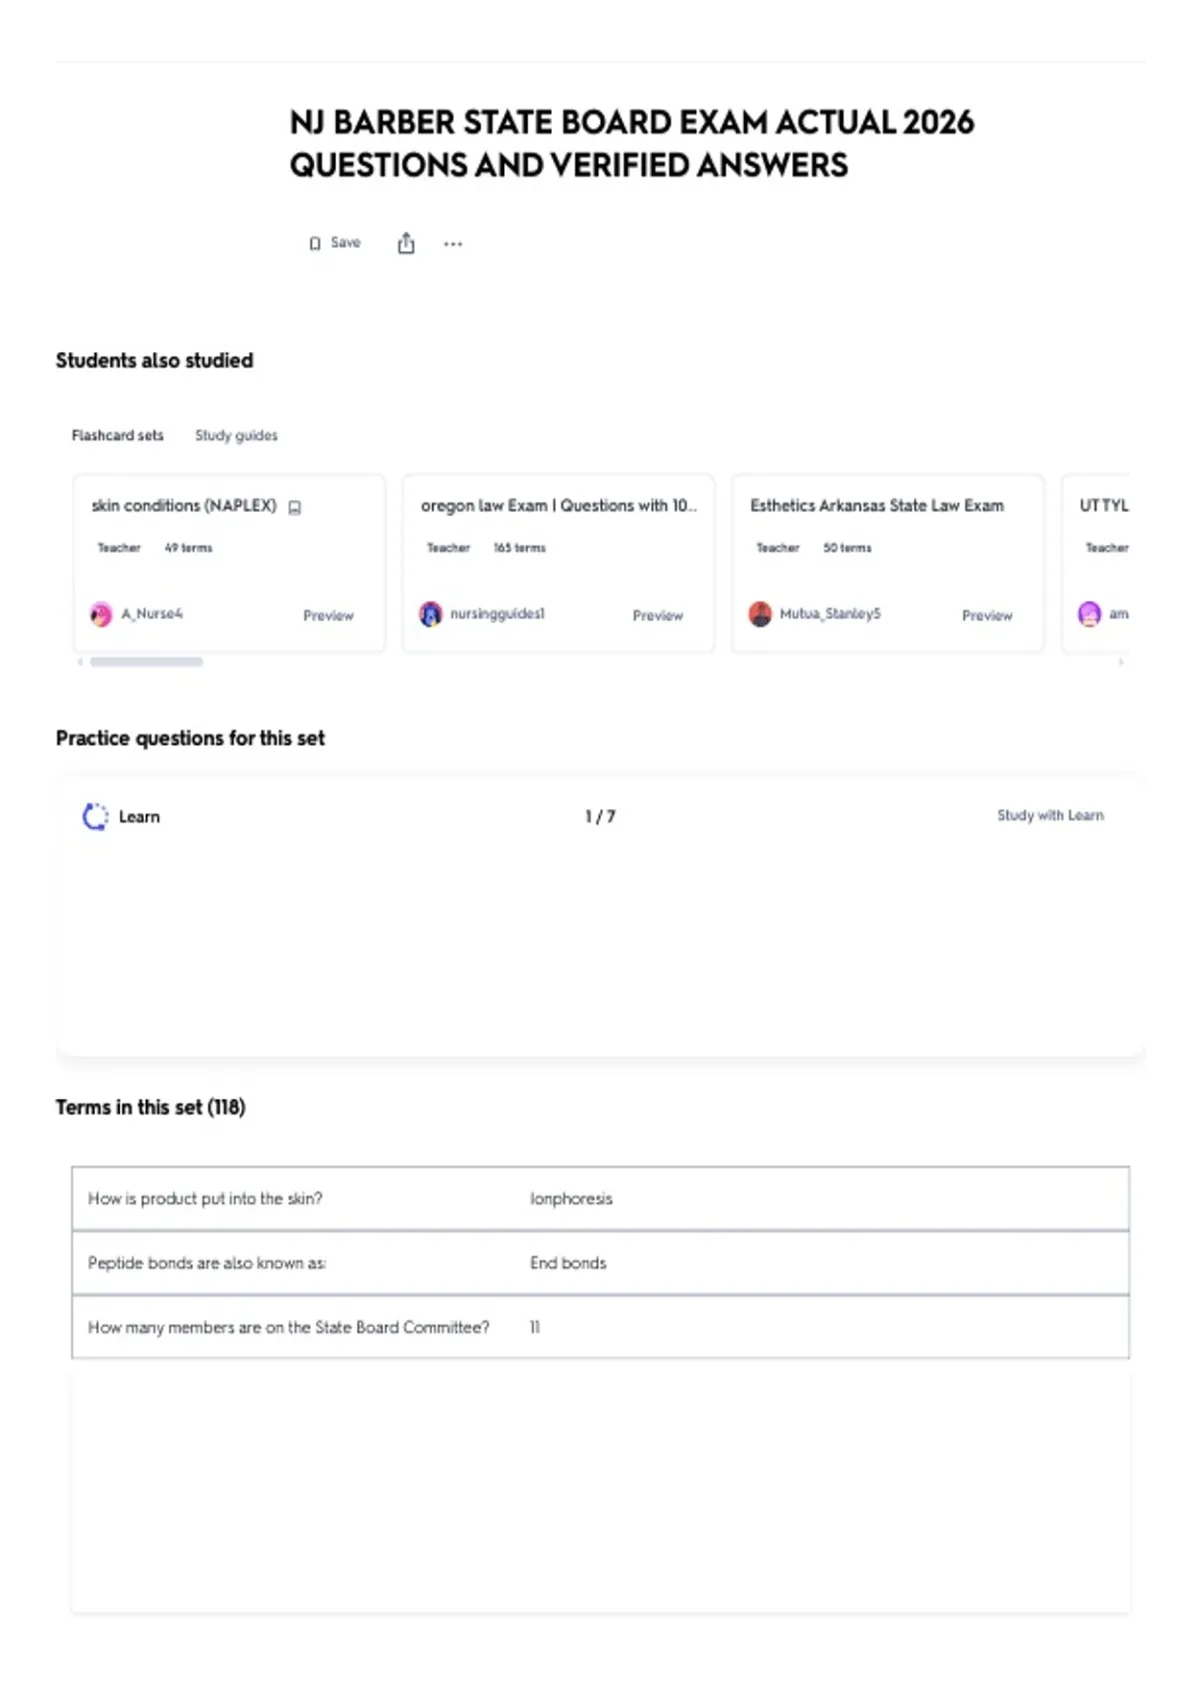Select the 'Peptide bonds are also known as' row
Screen dimensions: 1200x1700
coord(600,1263)
